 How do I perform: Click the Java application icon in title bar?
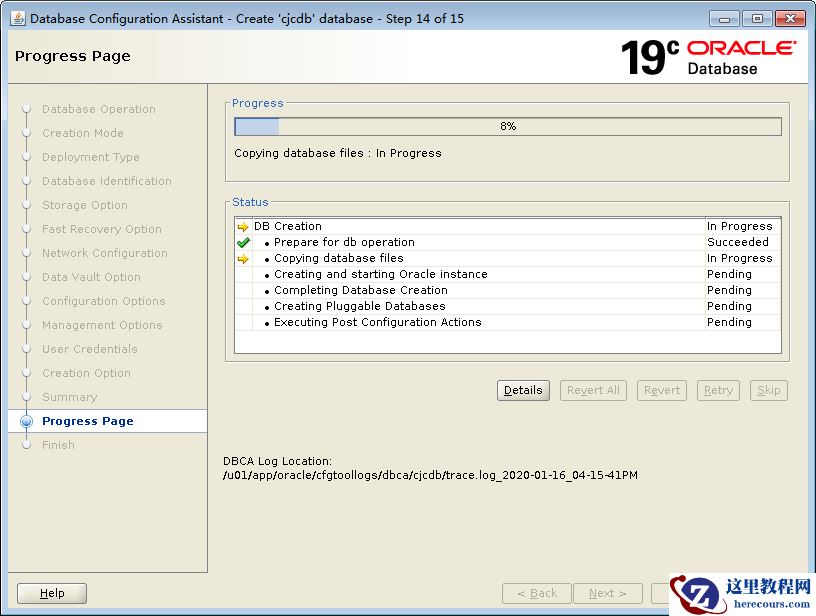point(18,18)
